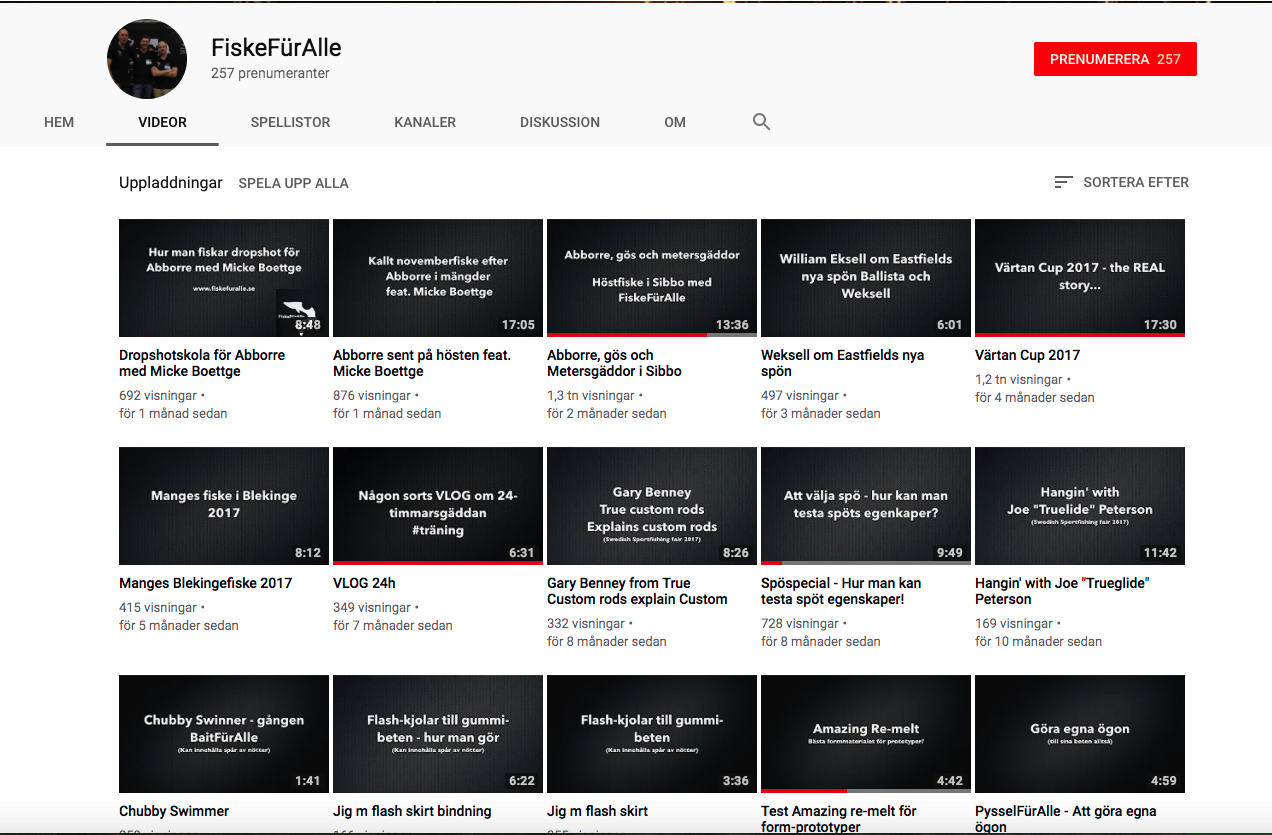The height and width of the screenshot is (835, 1272).
Task: Click title Abborre sent på hösten feat. Micke Boettge
Action: click(x=422, y=363)
